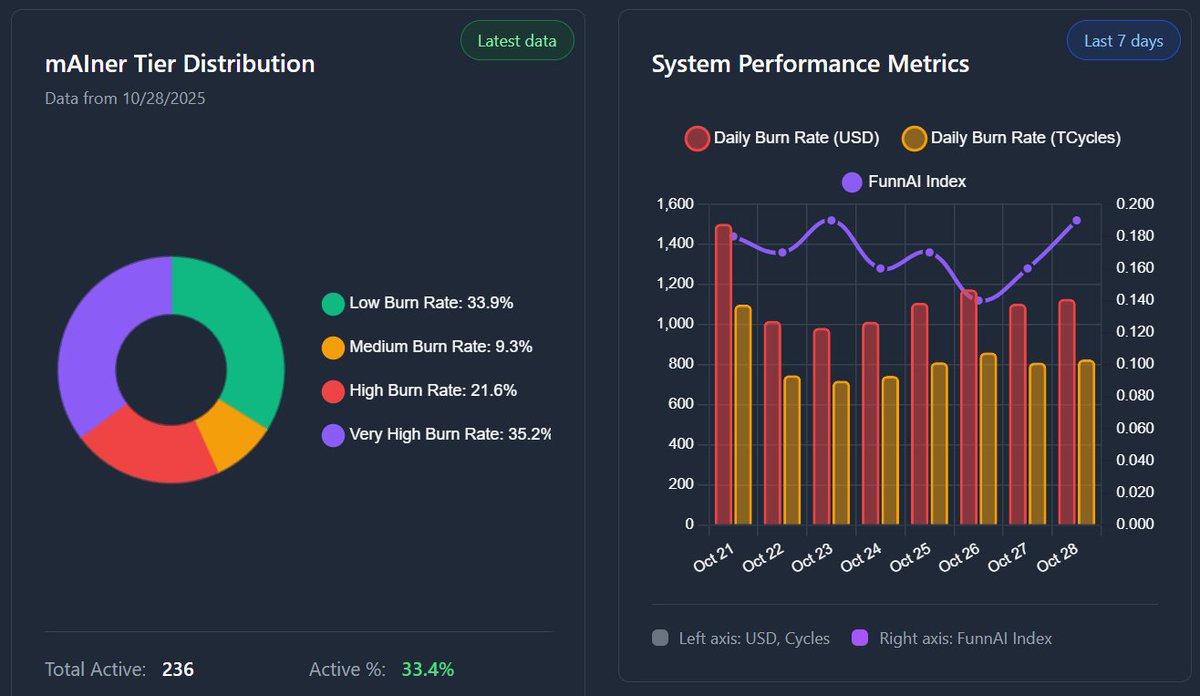Click the Daily Burn Rate (TCycles) legend circle
This screenshot has width=1200, height=696.
pos(915,137)
